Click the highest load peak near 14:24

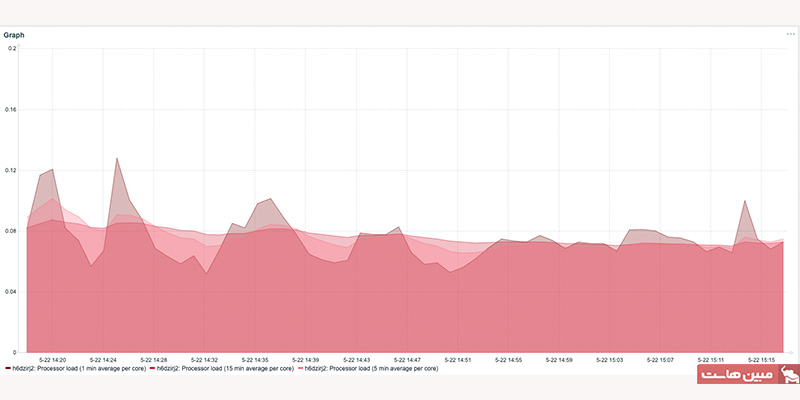pyautogui.click(x=117, y=159)
